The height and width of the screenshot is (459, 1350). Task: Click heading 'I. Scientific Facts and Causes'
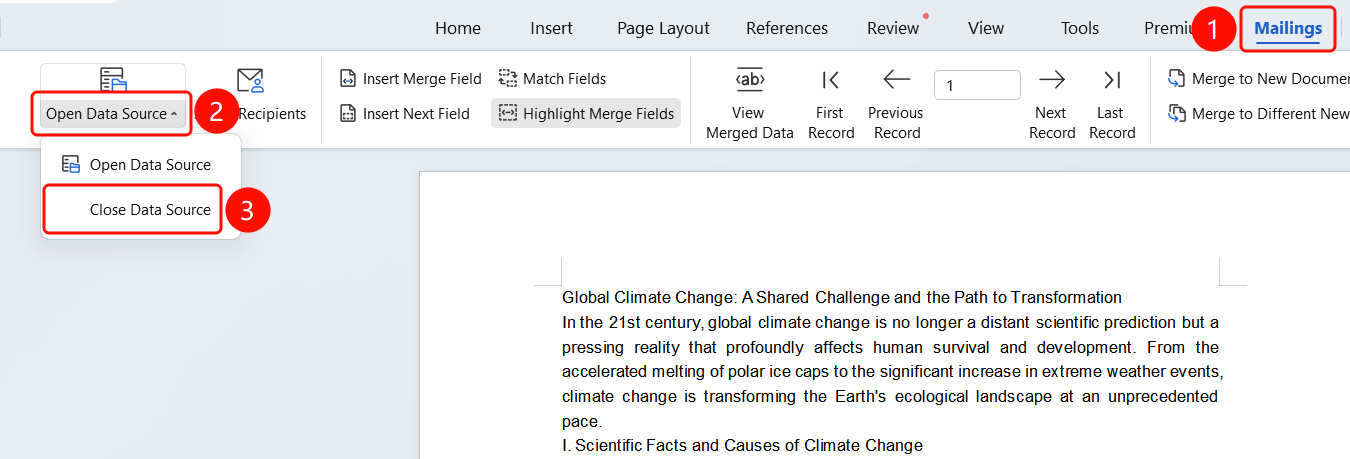click(x=742, y=445)
